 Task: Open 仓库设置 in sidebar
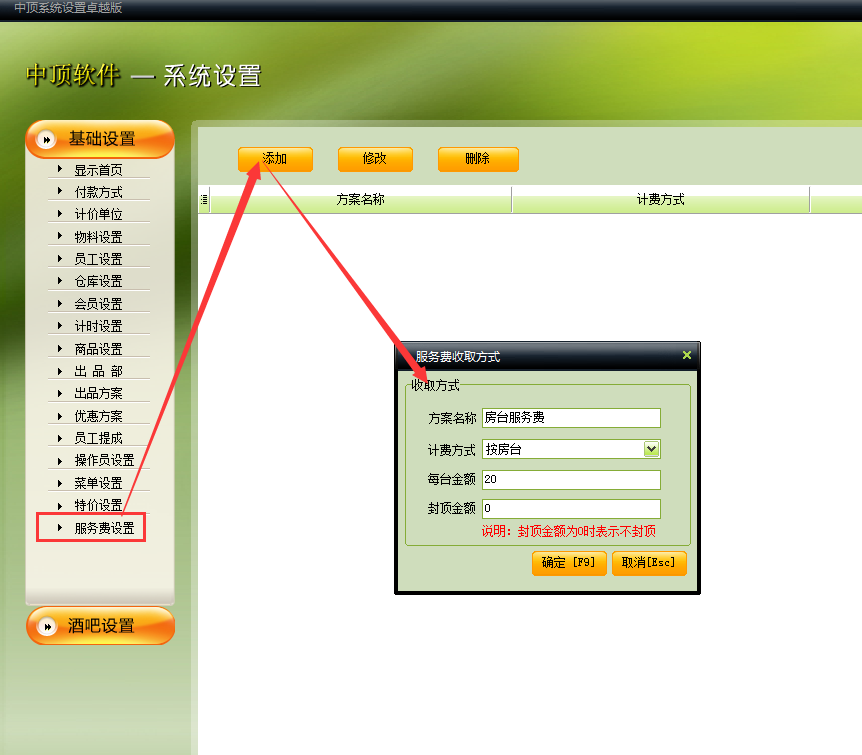click(98, 282)
